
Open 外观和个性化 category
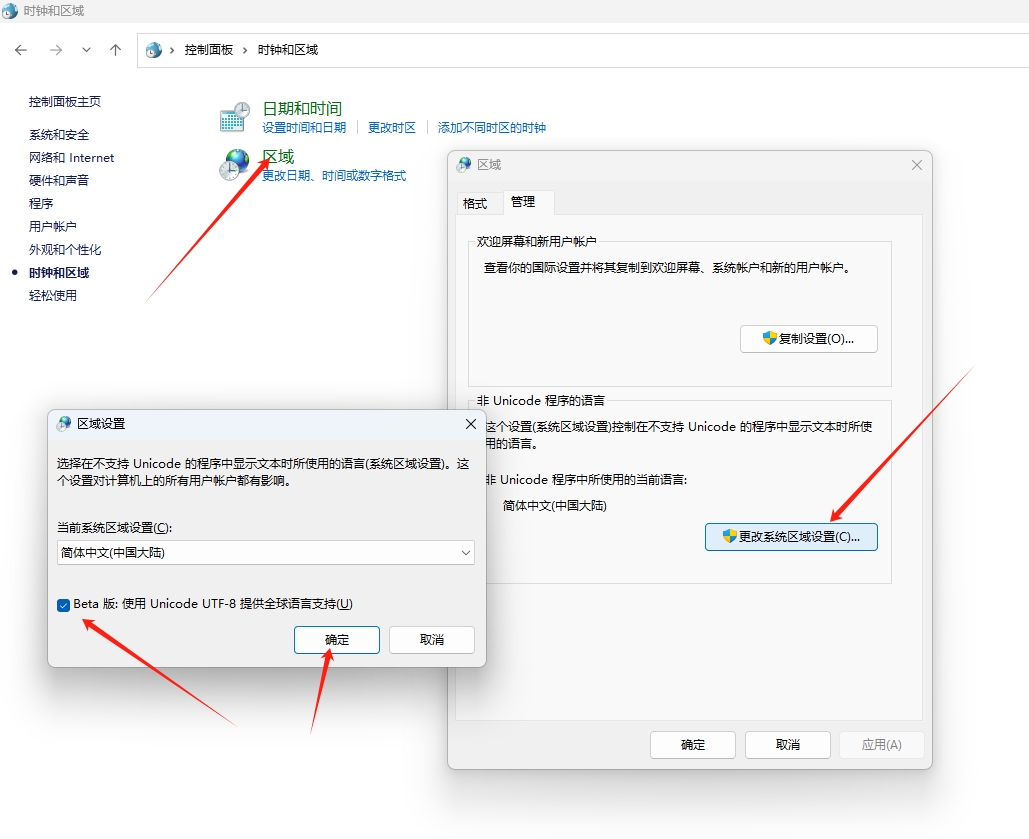pos(65,249)
